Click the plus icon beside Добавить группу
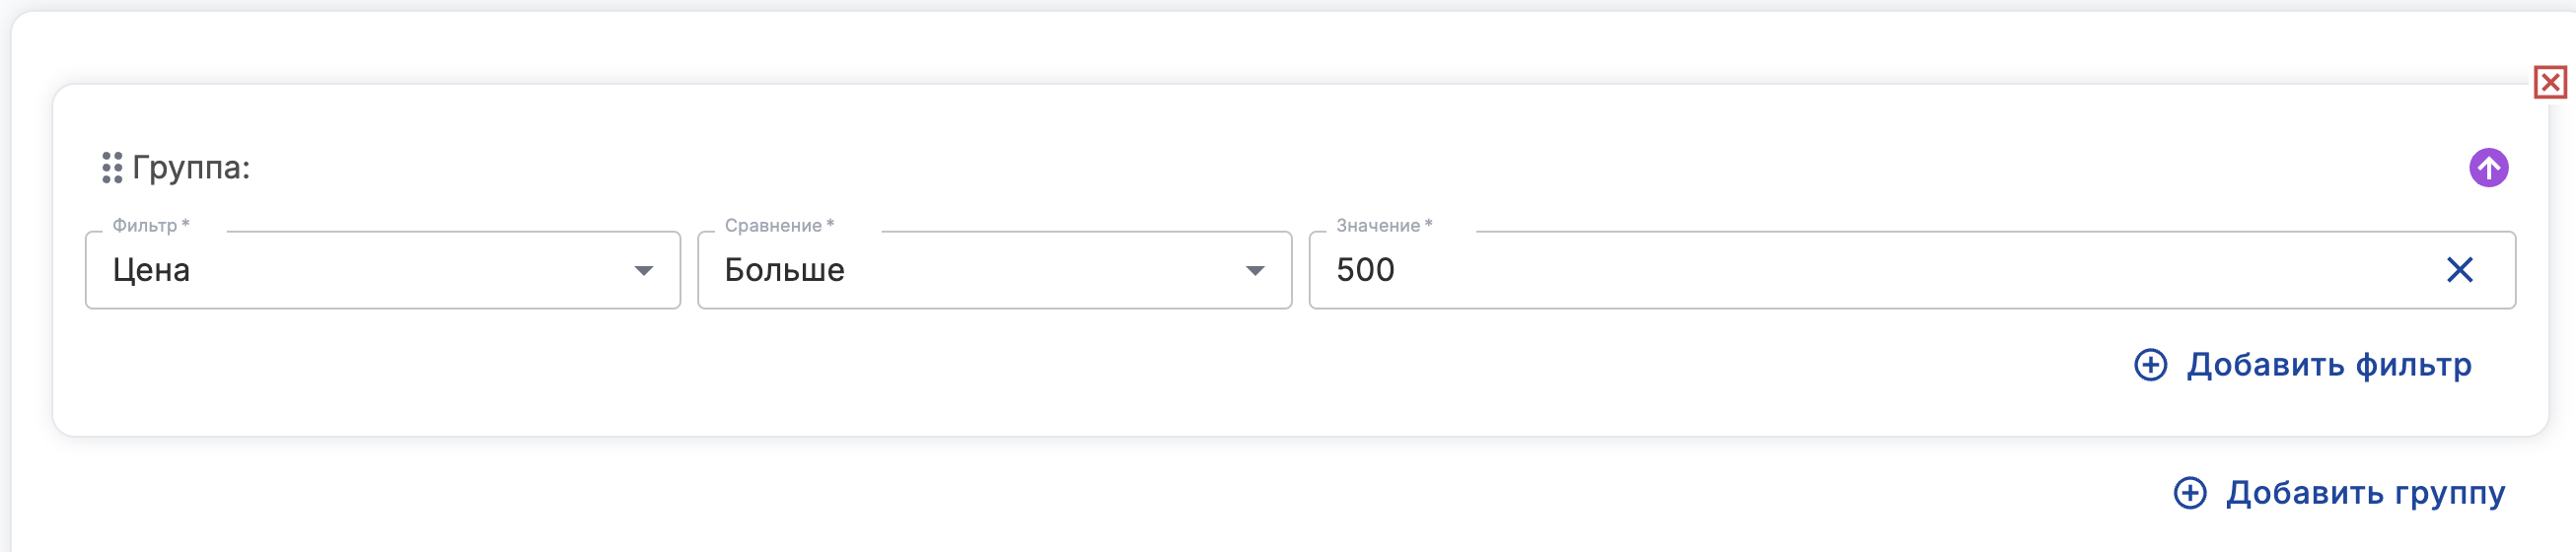The image size is (2576, 552). click(x=2190, y=493)
